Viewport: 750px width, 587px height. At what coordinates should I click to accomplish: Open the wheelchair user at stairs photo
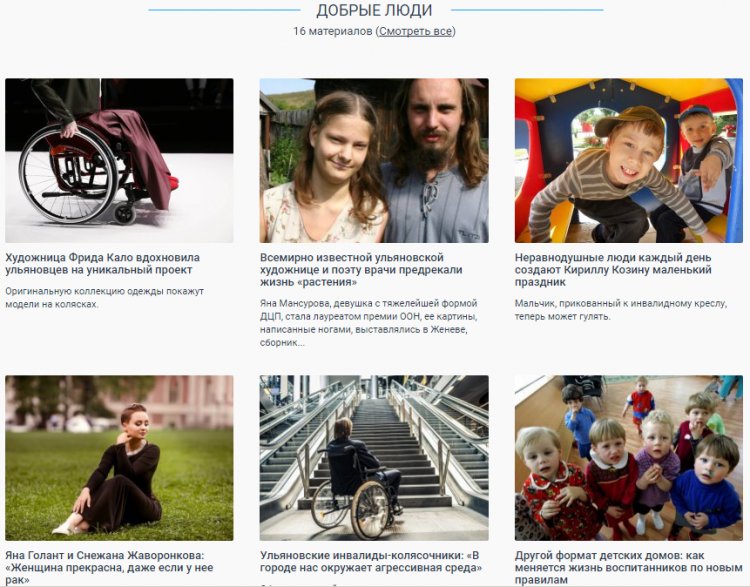pos(374,458)
